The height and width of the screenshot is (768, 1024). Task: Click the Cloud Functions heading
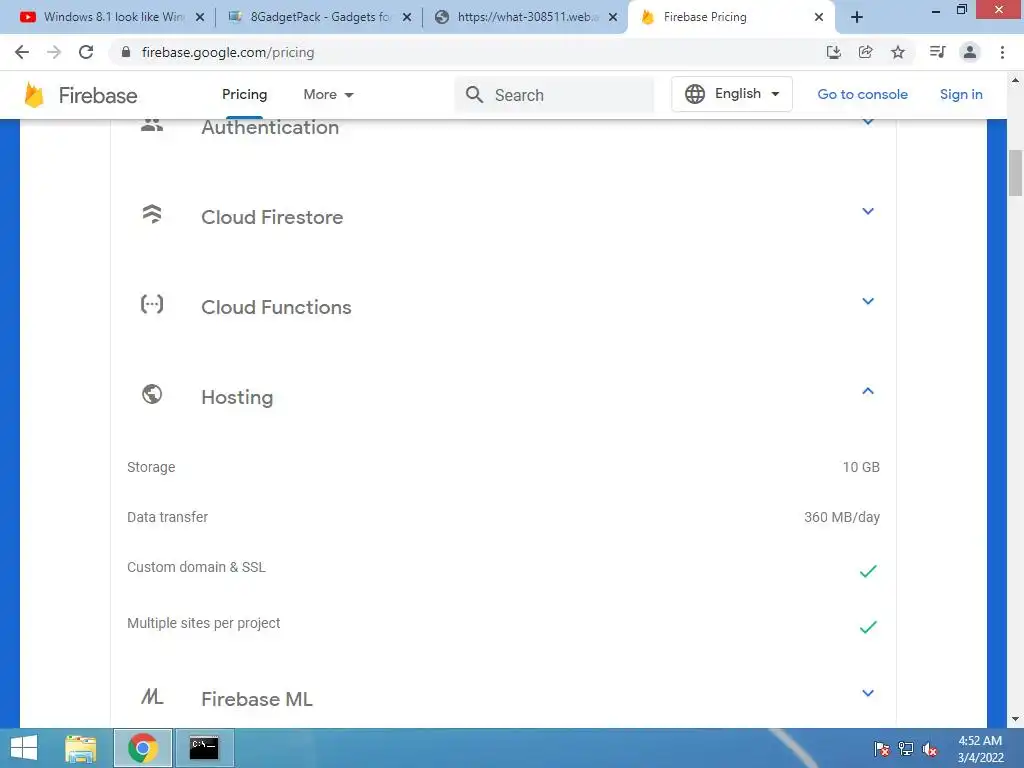[276, 307]
